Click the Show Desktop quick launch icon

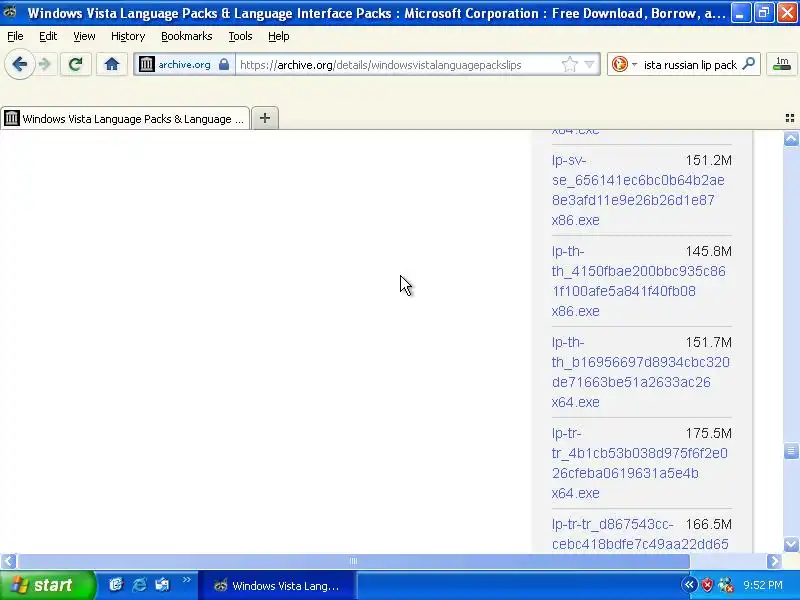163,585
